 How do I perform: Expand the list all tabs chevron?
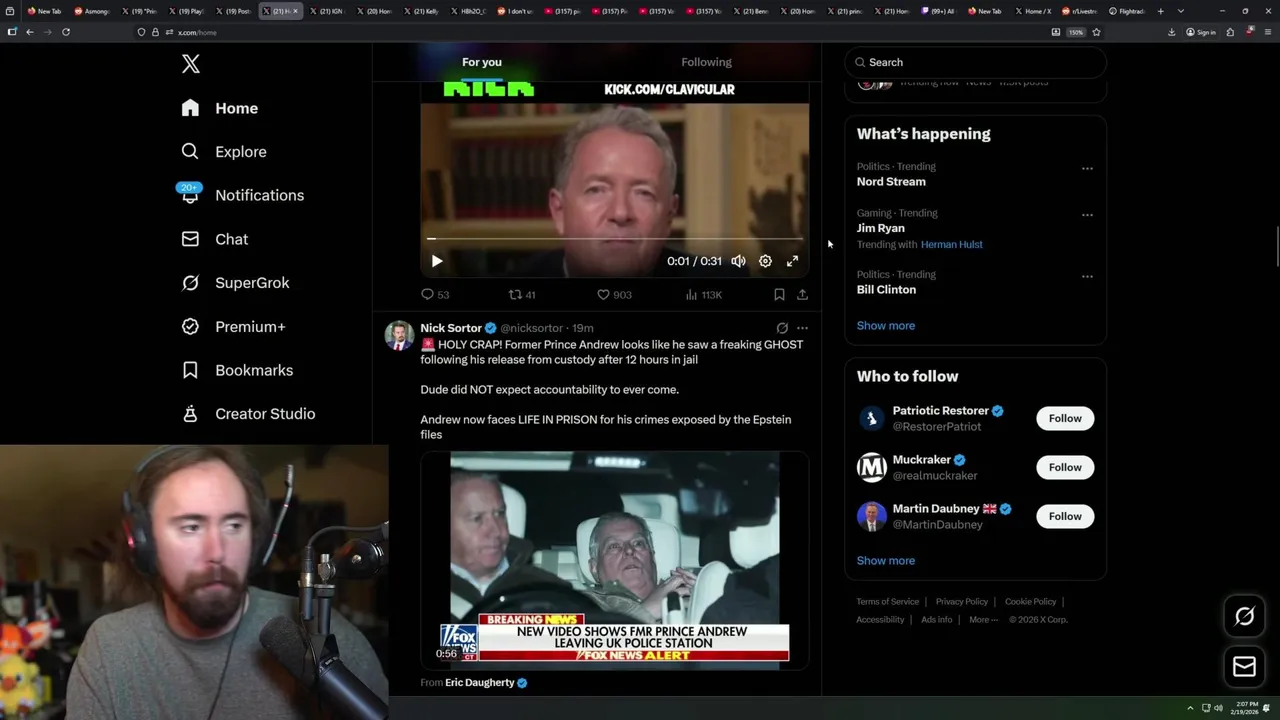pyautogui.click(x=1181, y=11)
